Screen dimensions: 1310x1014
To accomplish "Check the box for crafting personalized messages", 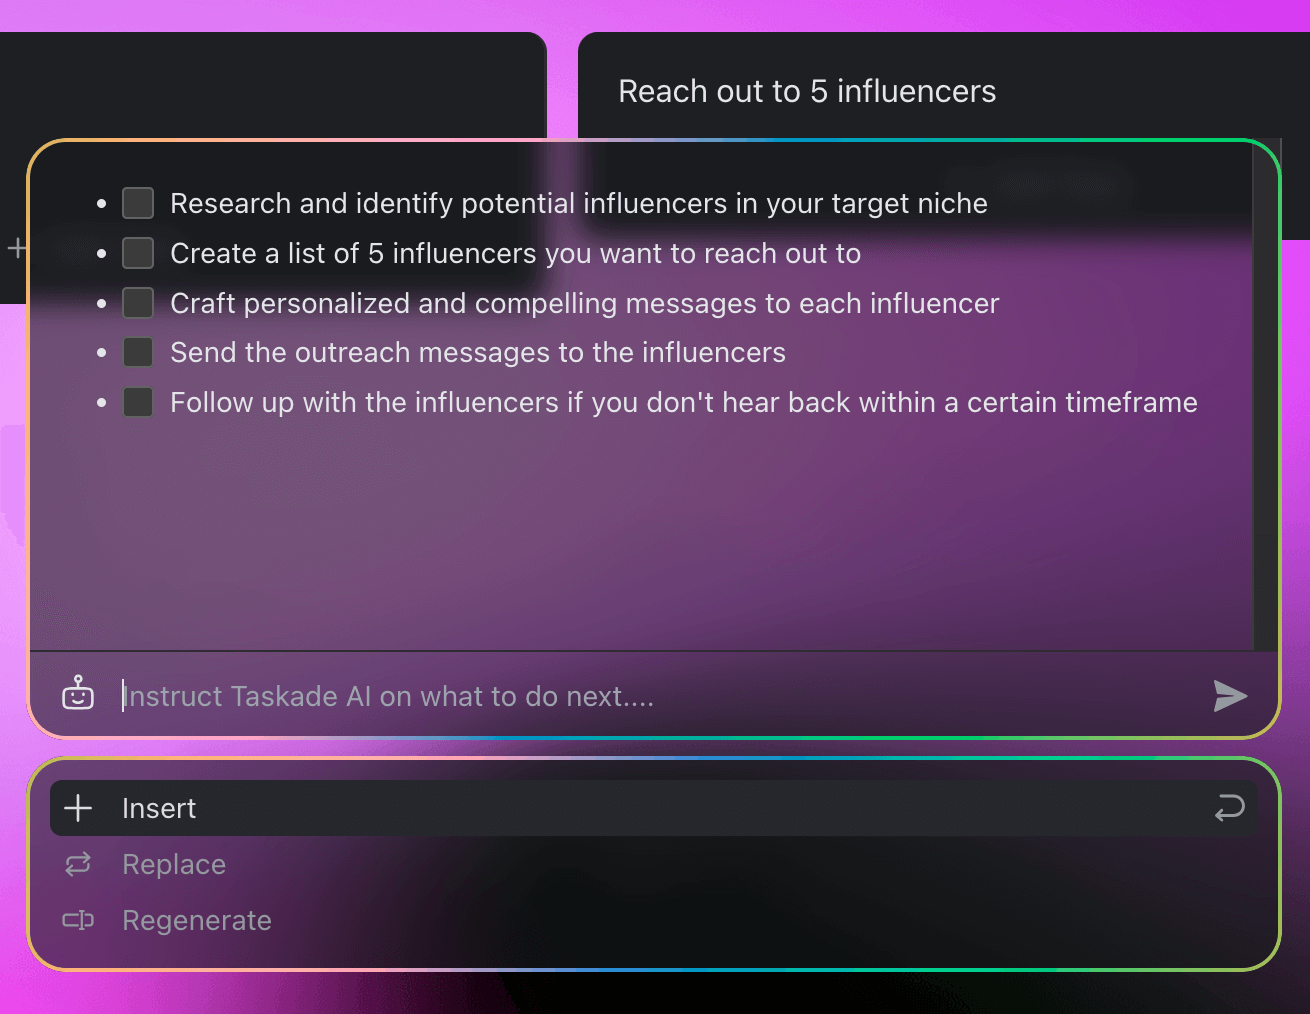I will coord(137,302).
